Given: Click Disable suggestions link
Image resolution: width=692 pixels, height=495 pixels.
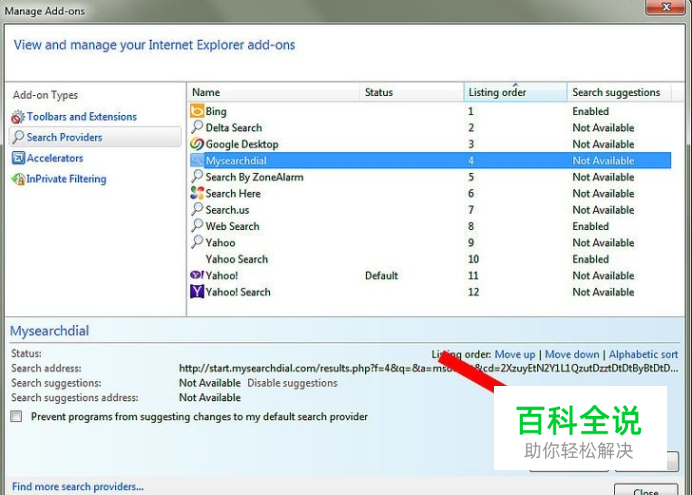Looking at the screenshot, I should (292, 383).
